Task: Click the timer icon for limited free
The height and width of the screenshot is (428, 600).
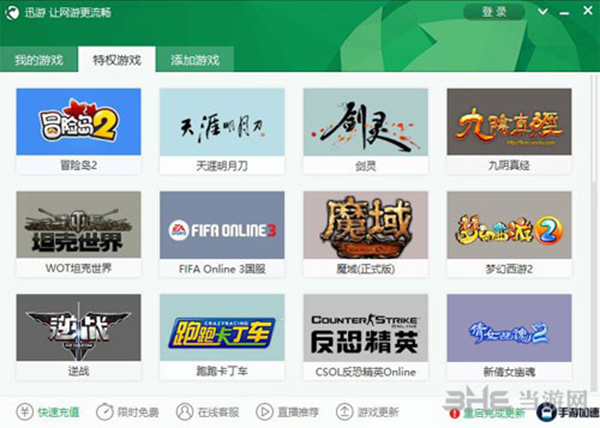Action: [x=104, y=412]
